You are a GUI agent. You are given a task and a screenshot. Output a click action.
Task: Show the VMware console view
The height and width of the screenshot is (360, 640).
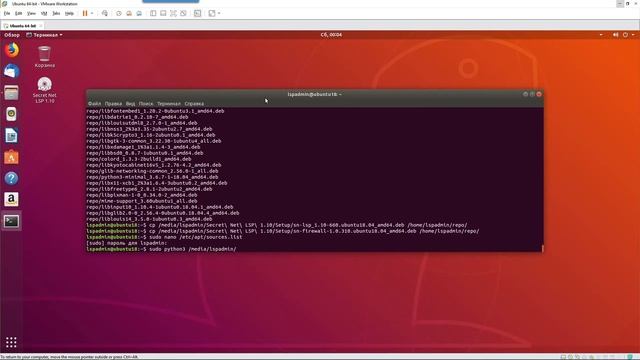coord(198,13)
